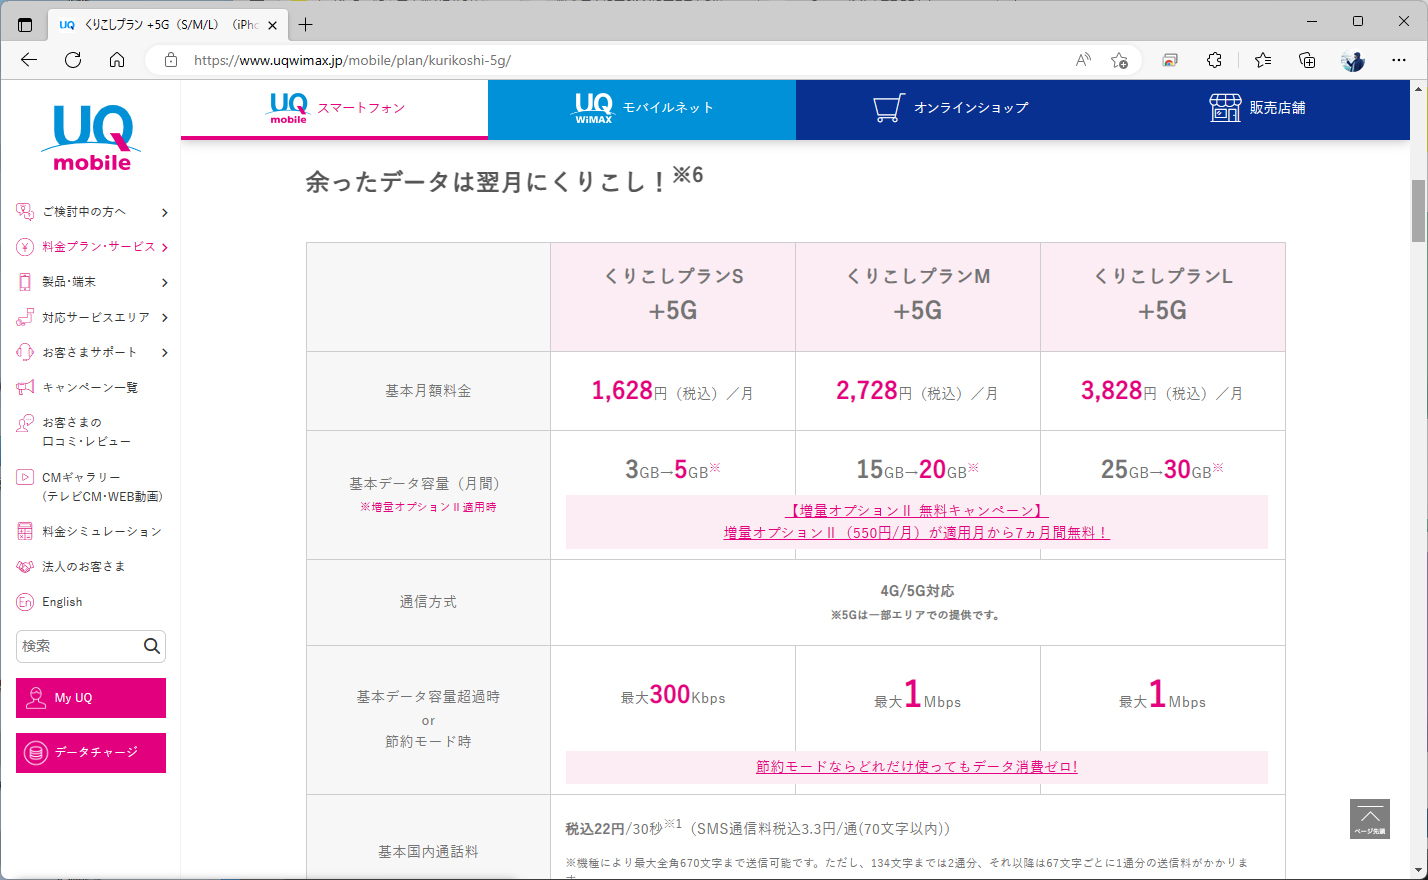Switch to UQ WiMAX モバイルネット tab
Image resolution: width=1428 pixels, height=880 pixels.
pyautogui.click(x=642, y=108)
